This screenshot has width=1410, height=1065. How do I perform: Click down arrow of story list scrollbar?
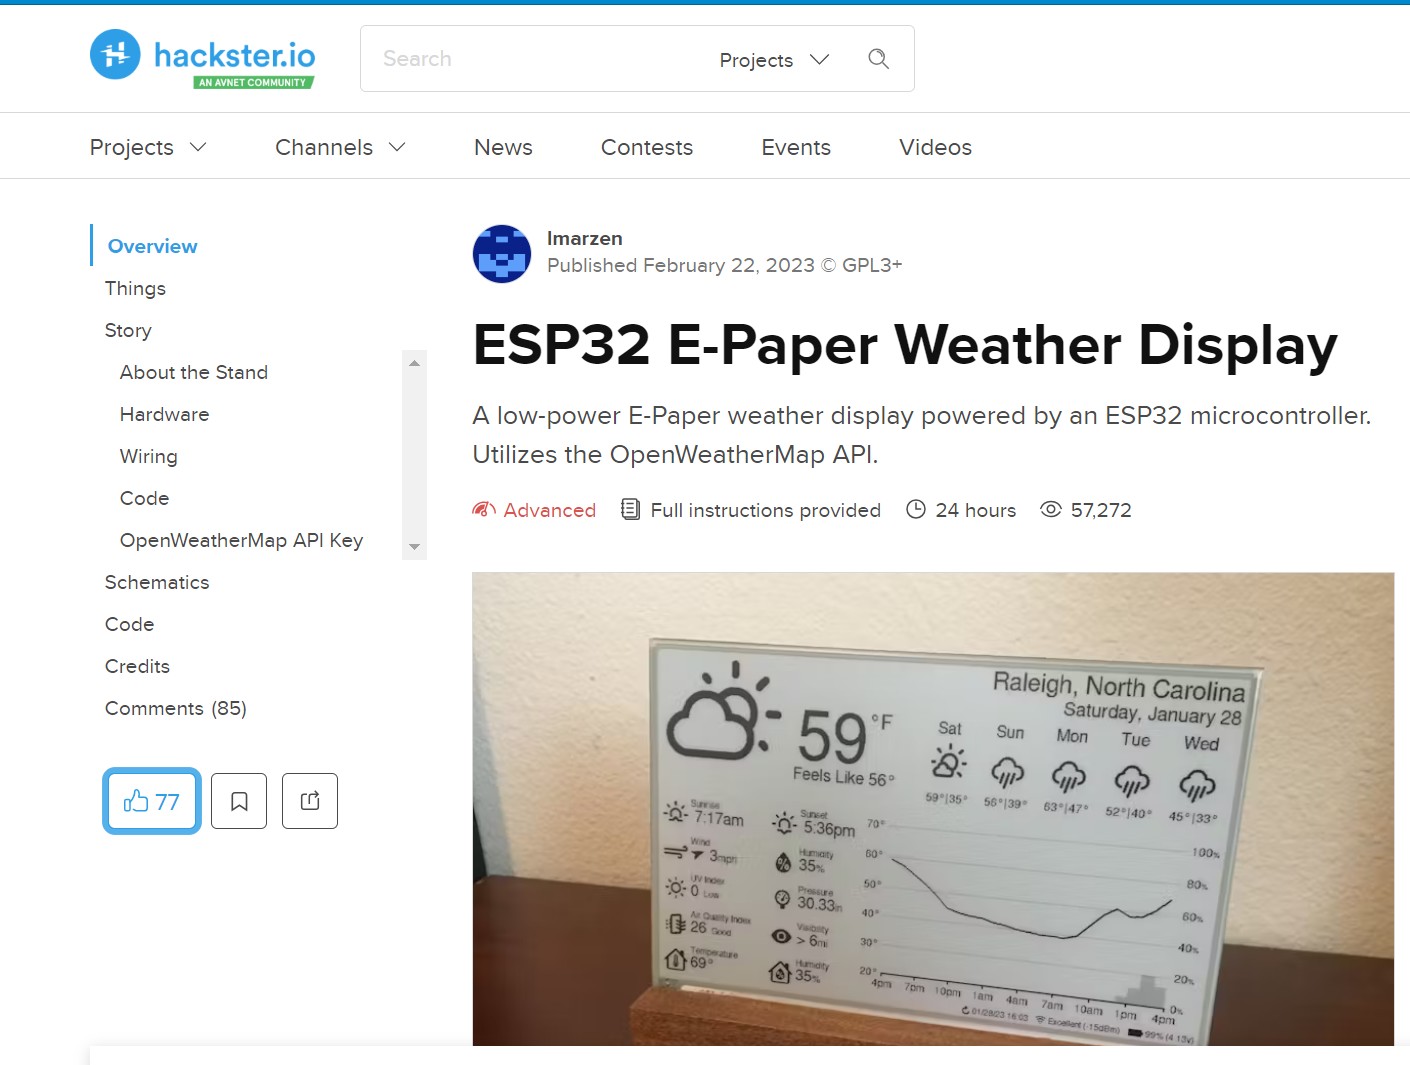(x=414, y=547)
